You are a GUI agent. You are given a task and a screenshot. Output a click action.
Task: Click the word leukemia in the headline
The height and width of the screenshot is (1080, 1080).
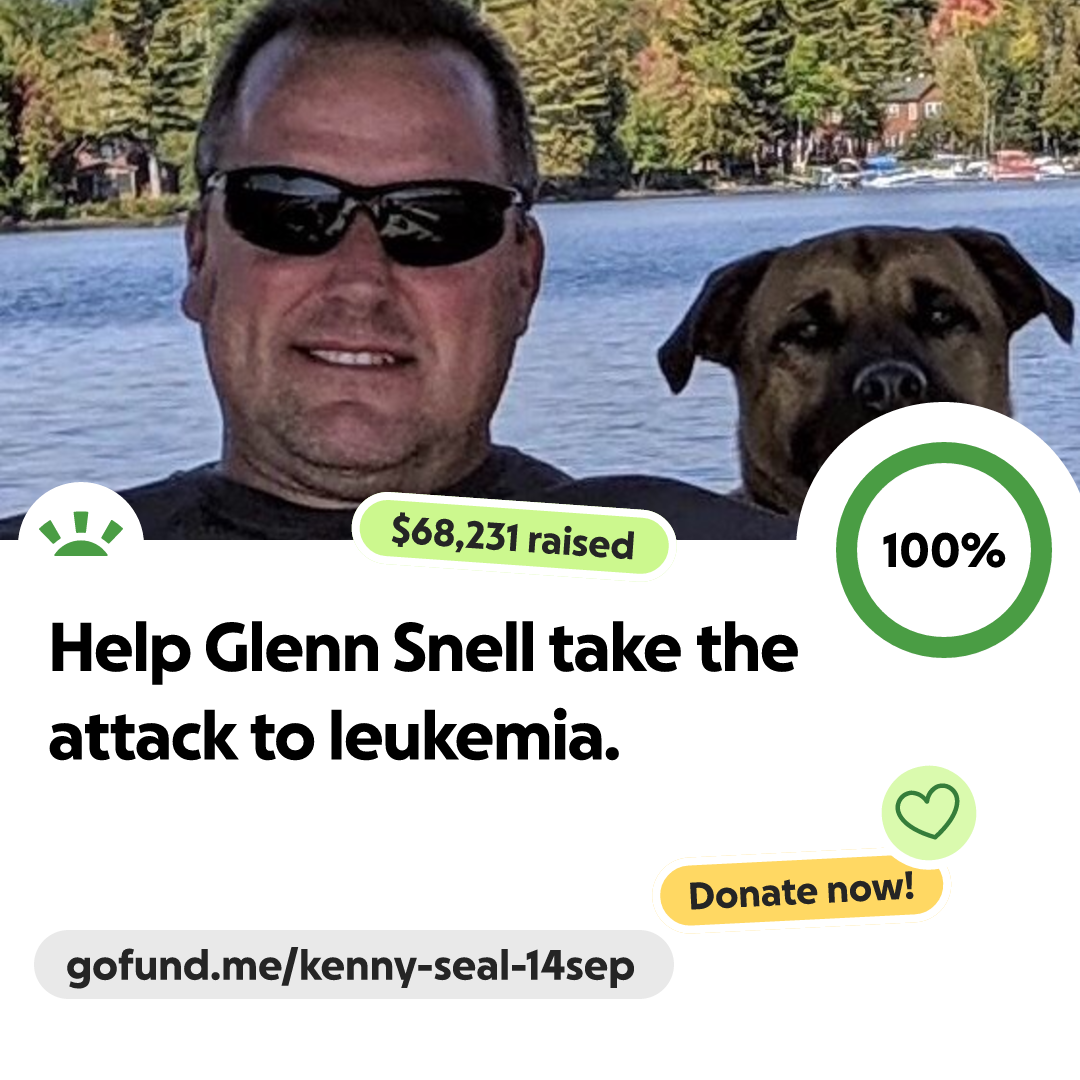click(x=474, y=736)
